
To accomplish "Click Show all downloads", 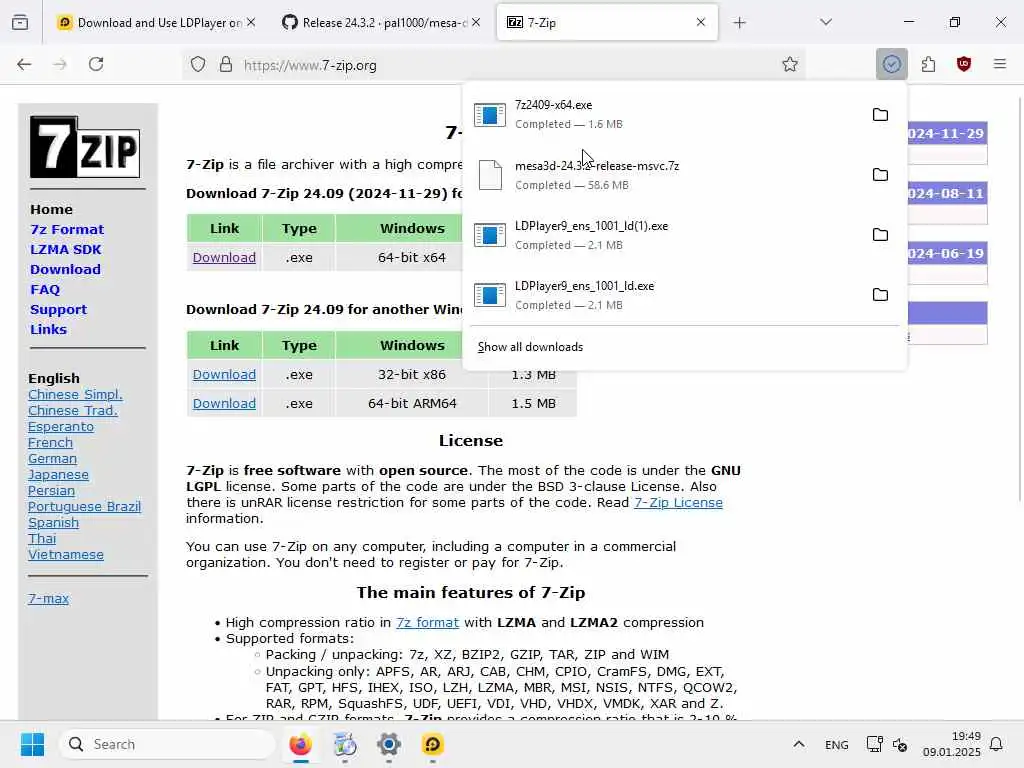I will coord(530,347).
